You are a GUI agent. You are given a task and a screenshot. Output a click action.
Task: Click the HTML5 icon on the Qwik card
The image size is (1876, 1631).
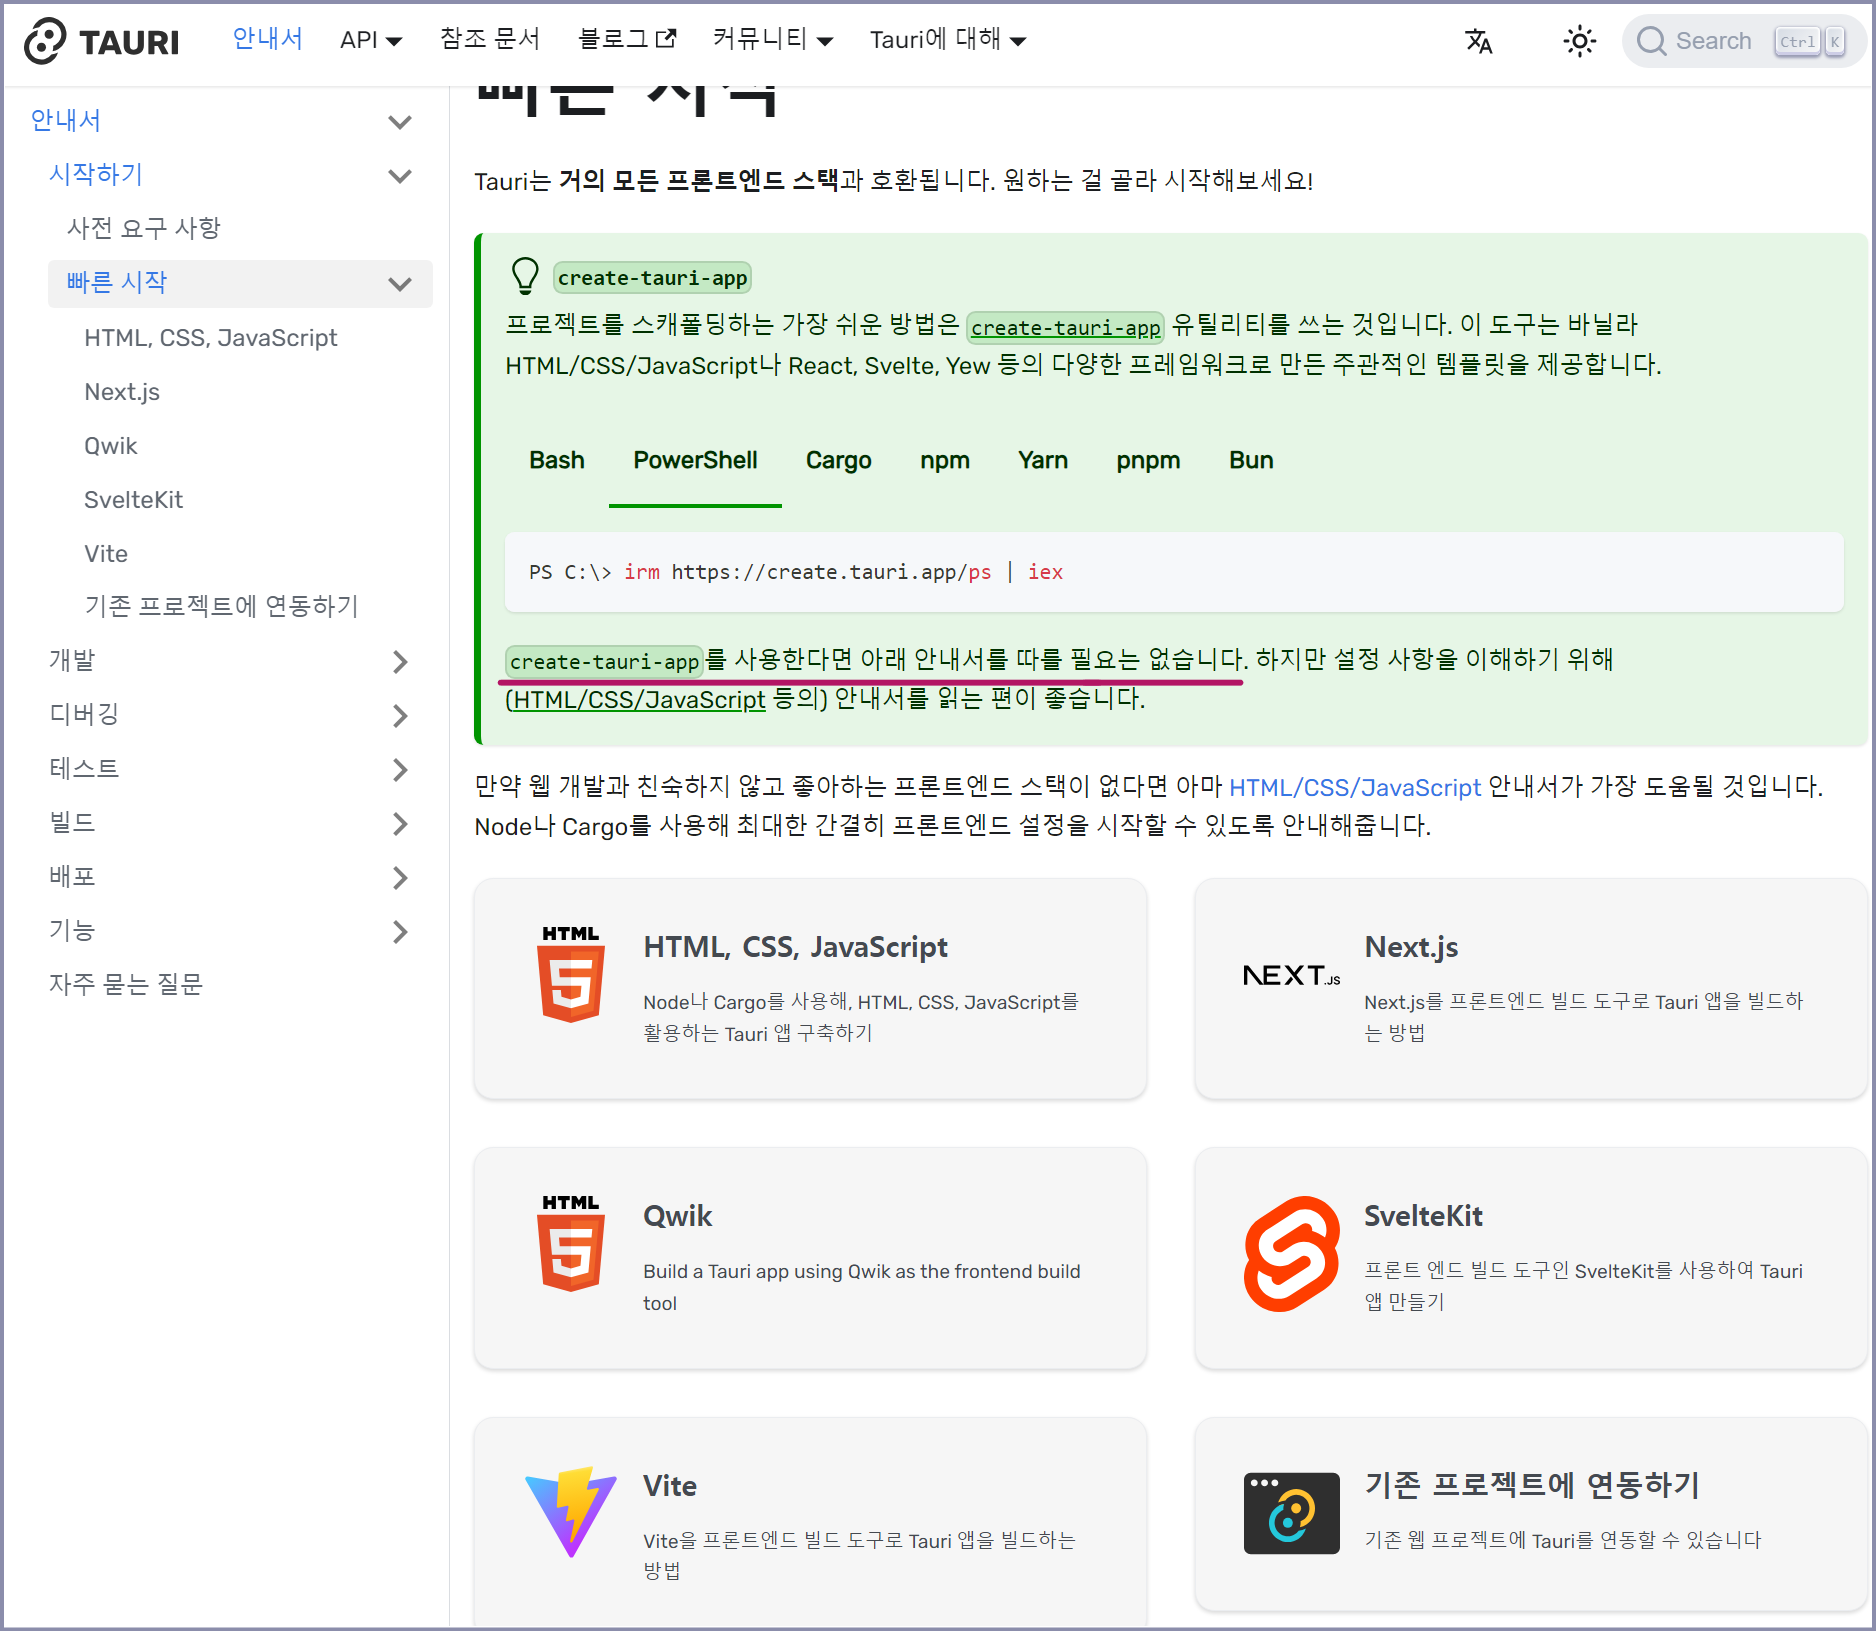pyautogui.click(x=571, y=1243)
